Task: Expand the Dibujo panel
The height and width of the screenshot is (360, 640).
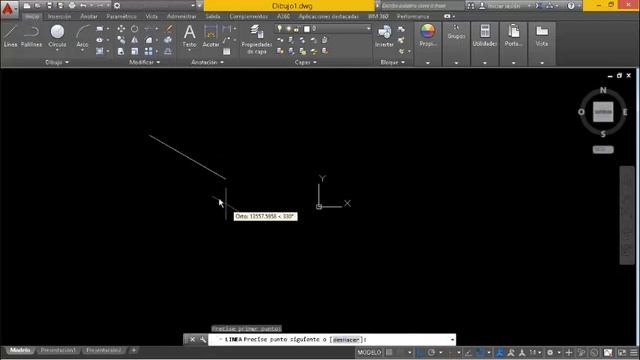Action: tap(57, 62)
